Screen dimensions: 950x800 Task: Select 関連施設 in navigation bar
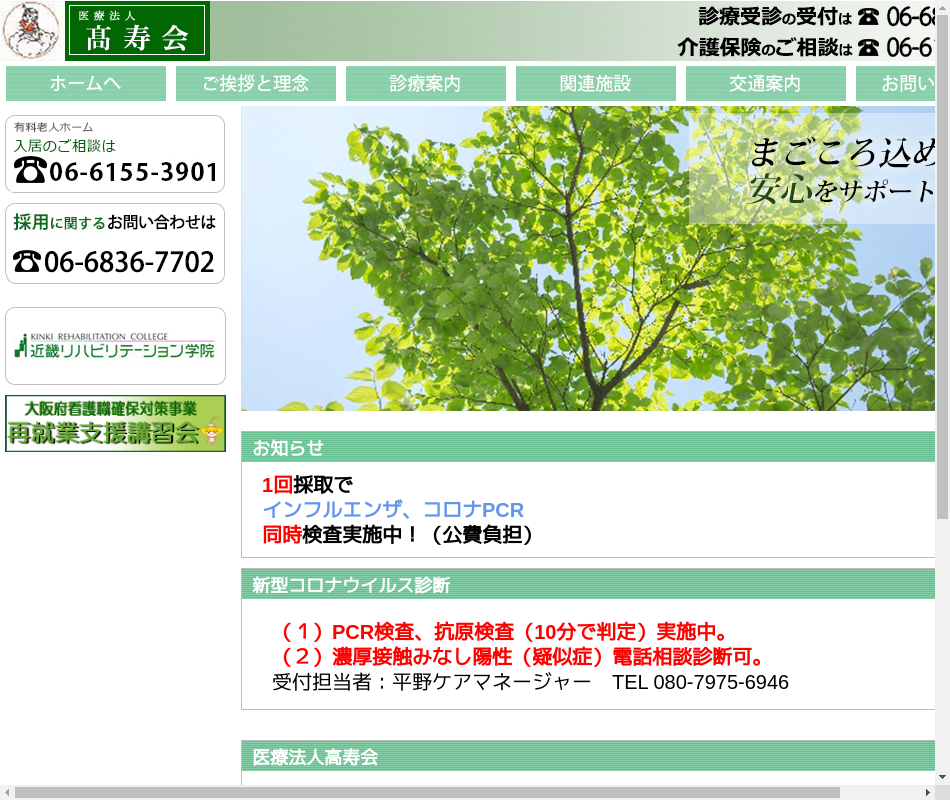596,84
